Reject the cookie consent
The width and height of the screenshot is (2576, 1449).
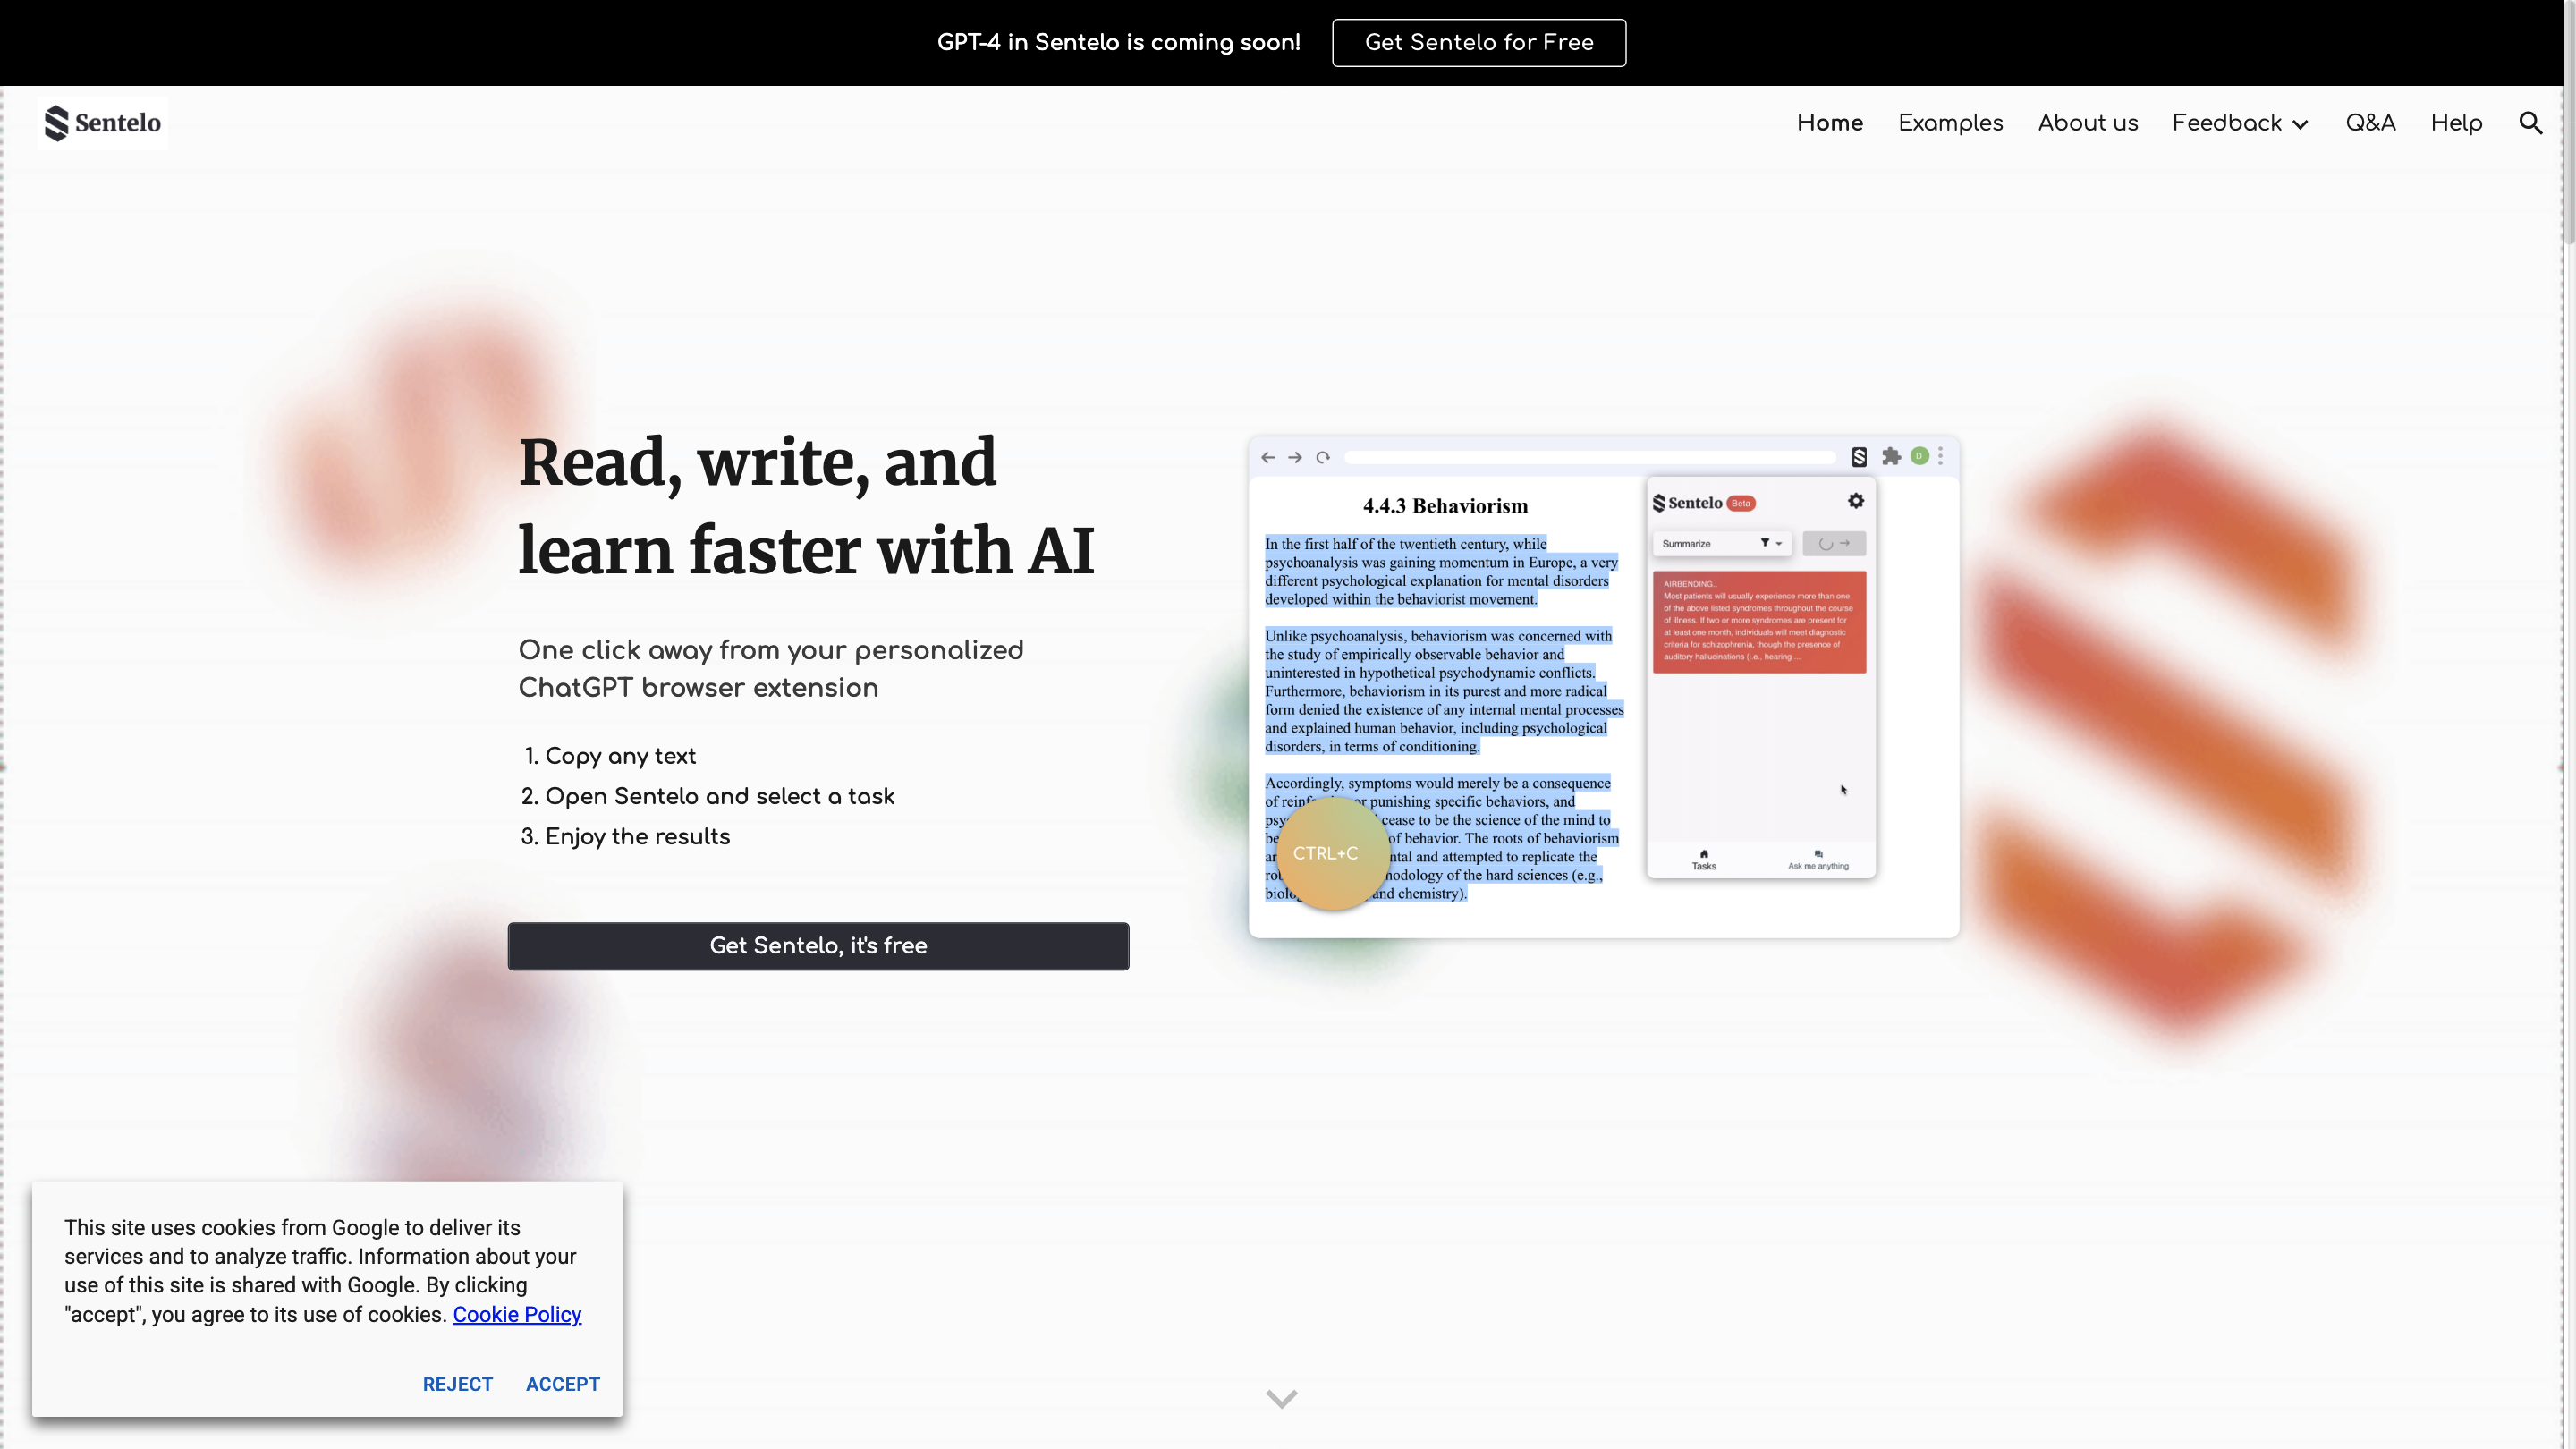pyautogui.click(x=457, y=1384)
